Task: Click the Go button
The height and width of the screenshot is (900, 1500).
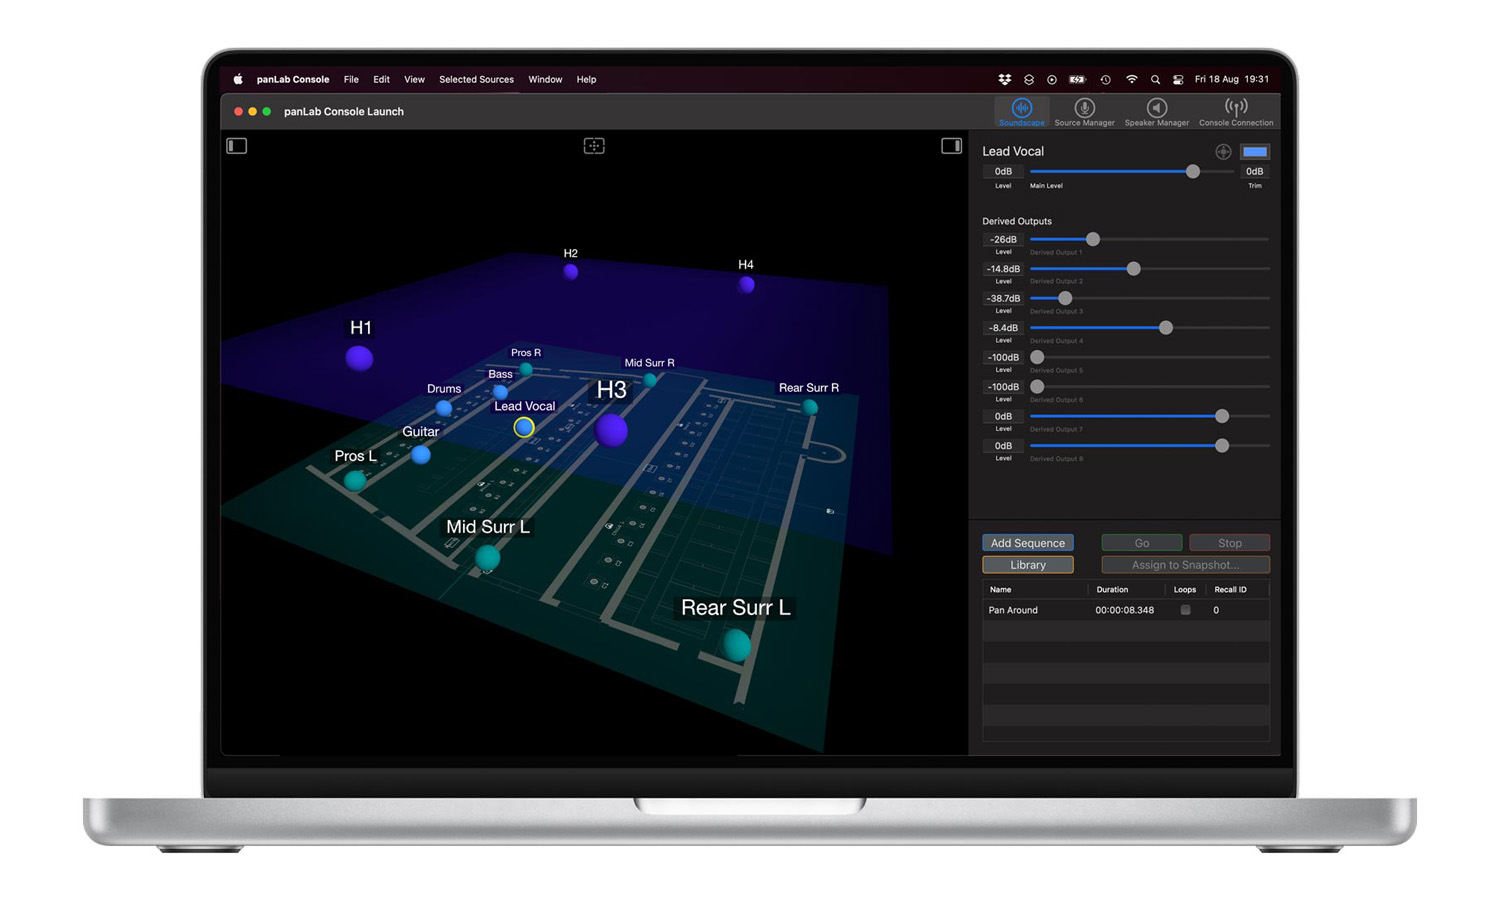Action: (x=1142, y=543)
